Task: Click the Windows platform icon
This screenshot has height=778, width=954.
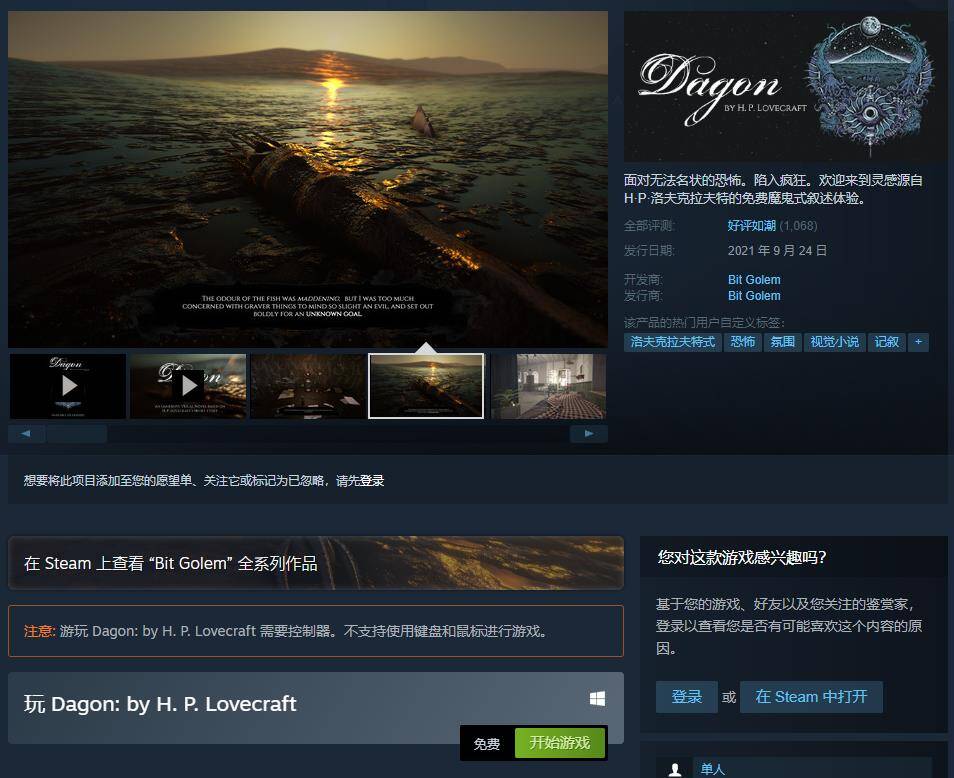Action: [597, 699]
